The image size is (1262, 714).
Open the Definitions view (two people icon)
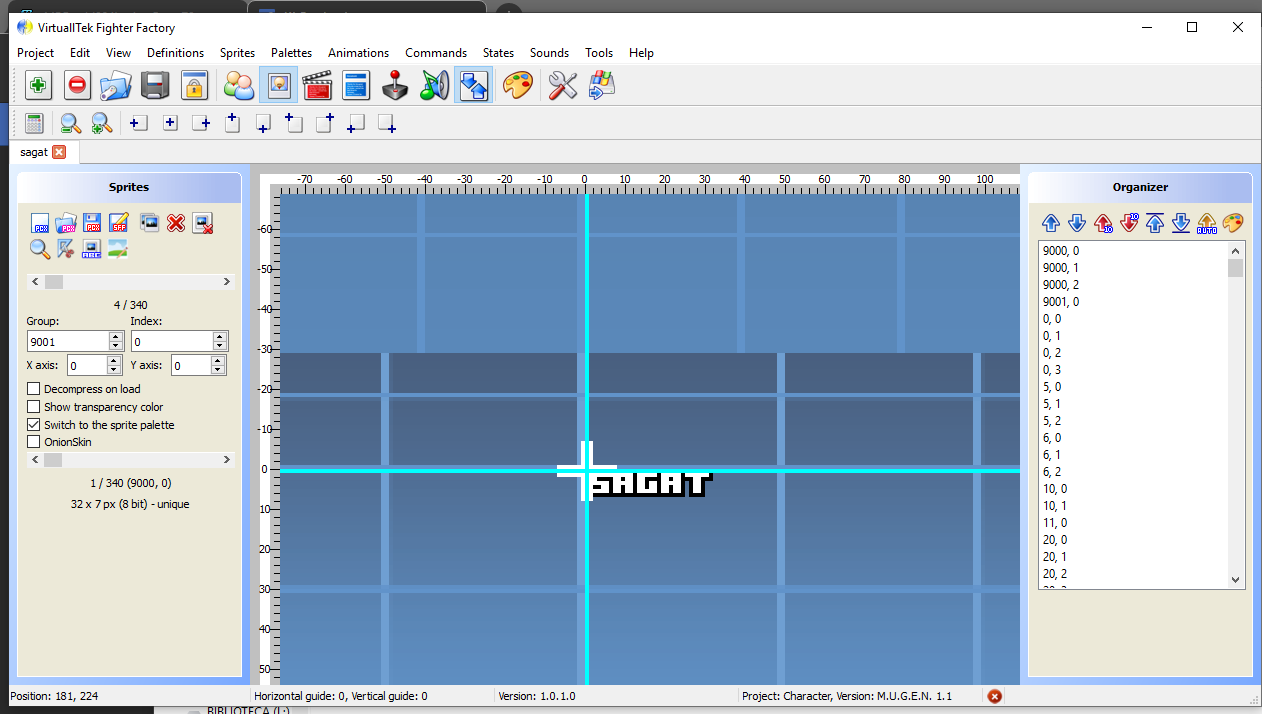[239, 86]
